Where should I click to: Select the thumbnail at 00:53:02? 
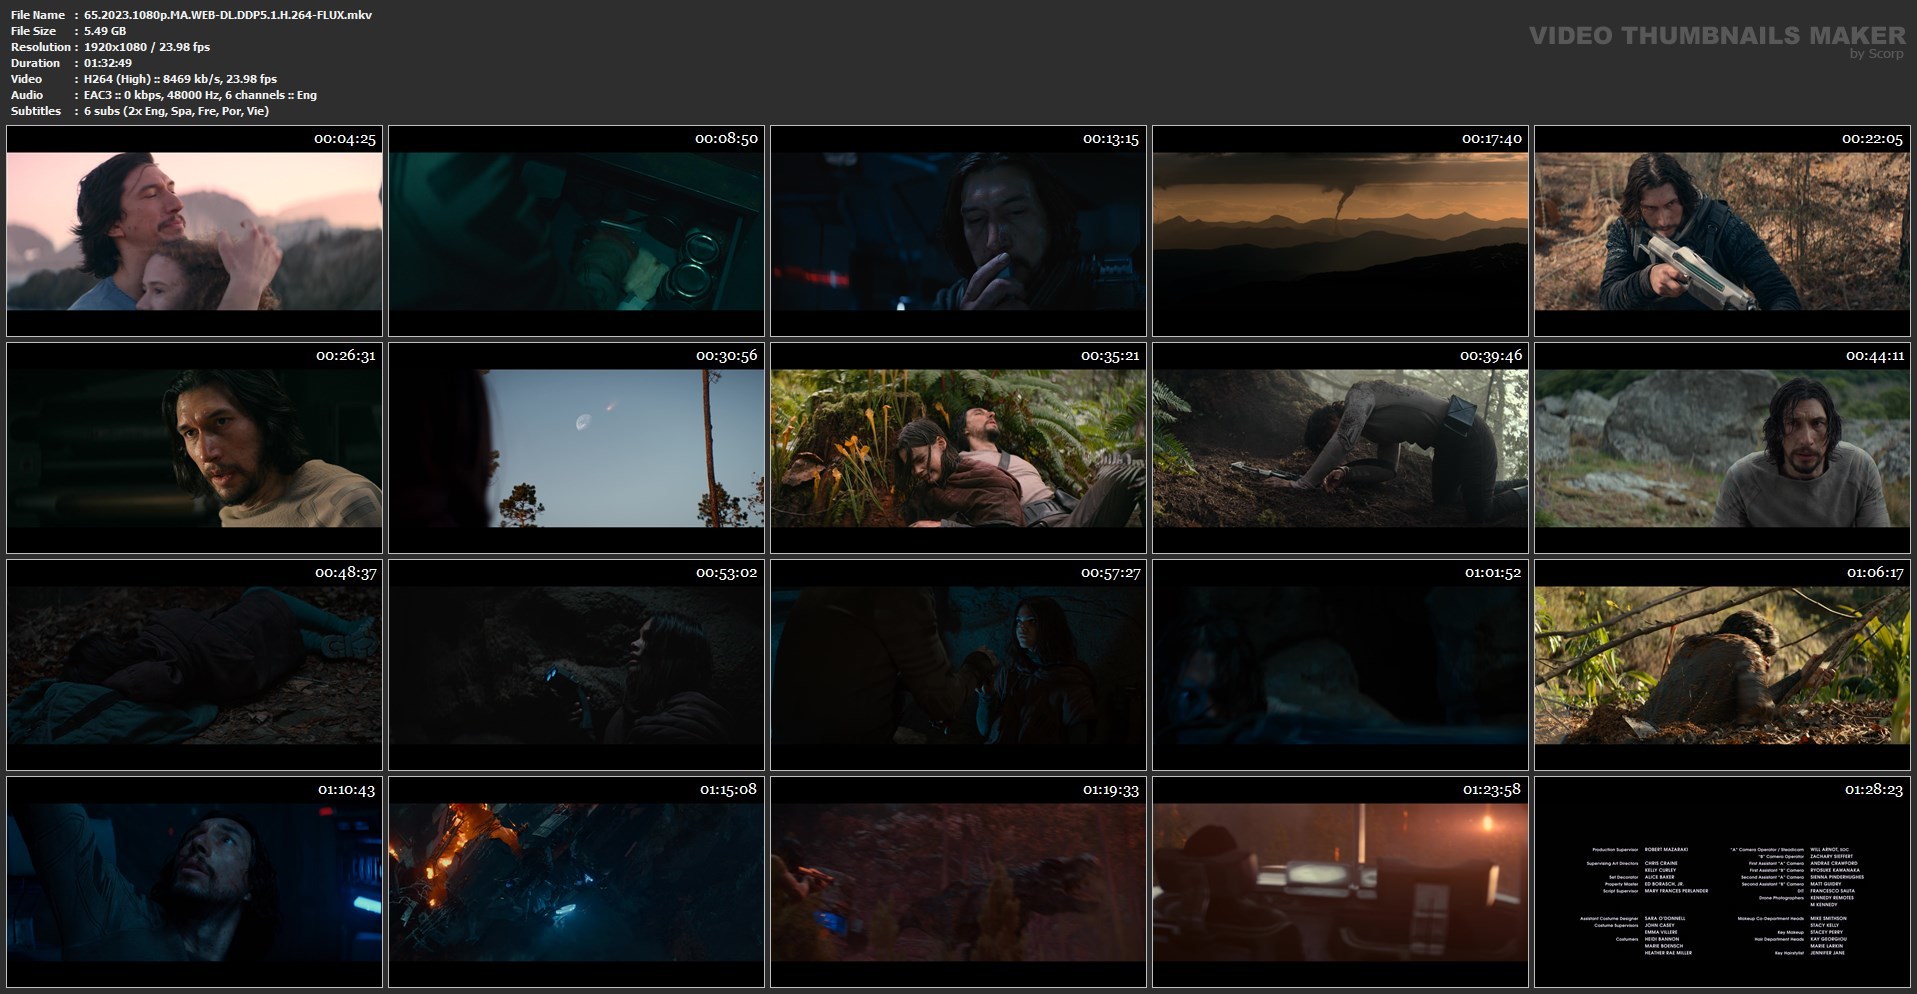[576, 665]
